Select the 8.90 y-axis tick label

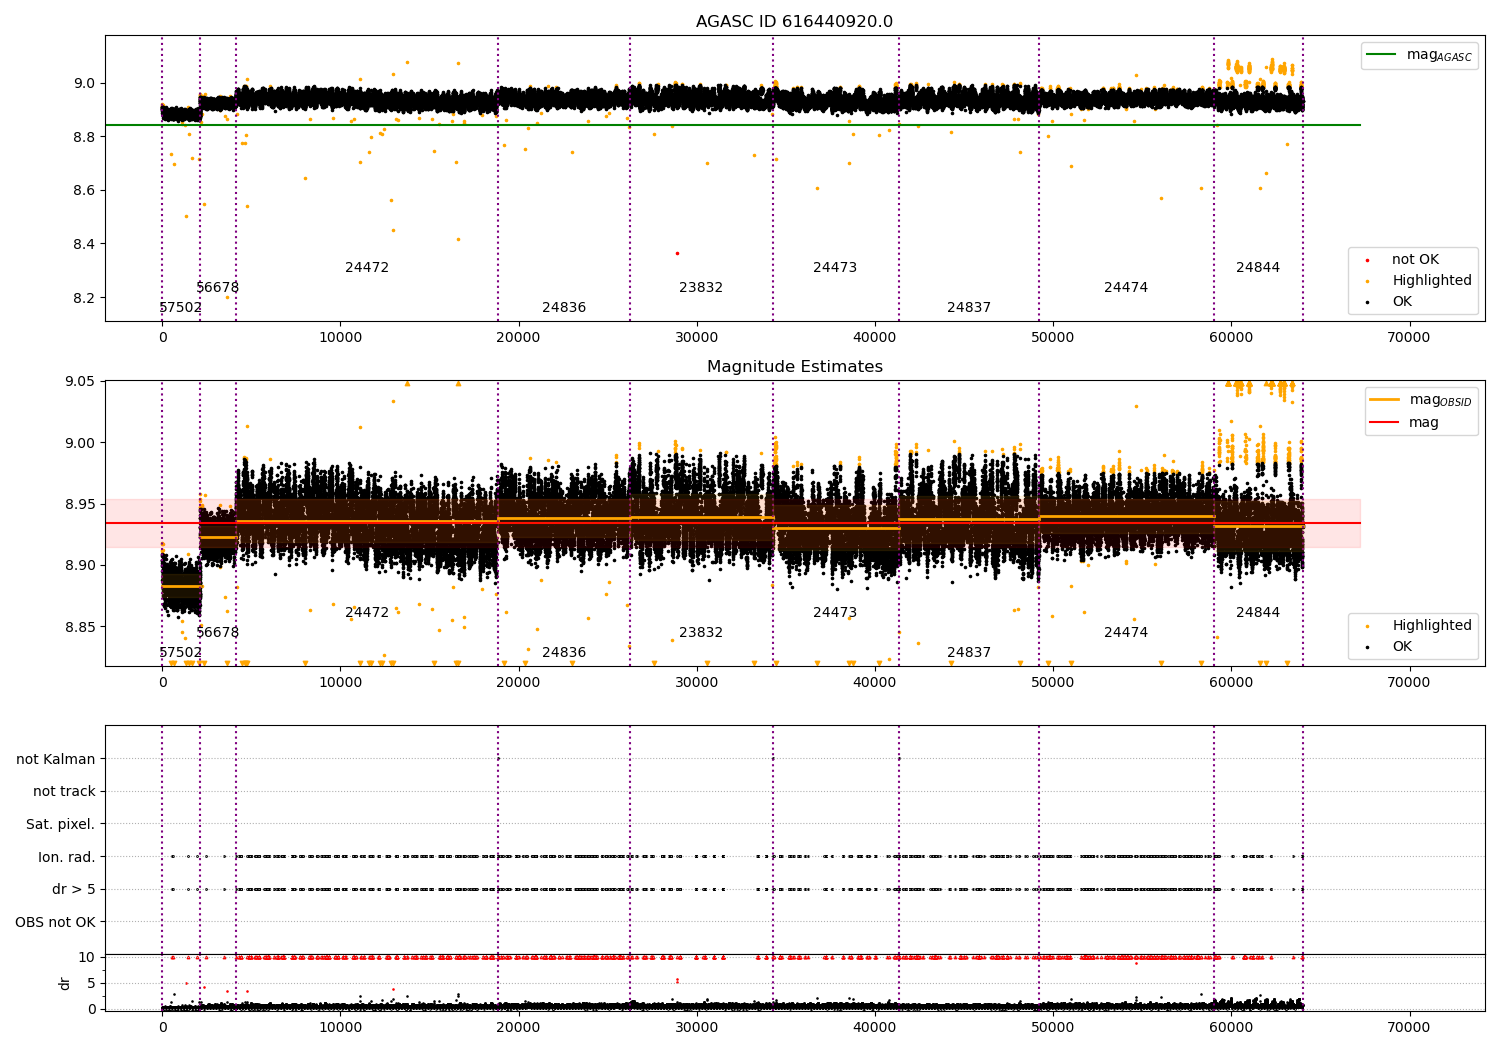(x=79, y=566)
